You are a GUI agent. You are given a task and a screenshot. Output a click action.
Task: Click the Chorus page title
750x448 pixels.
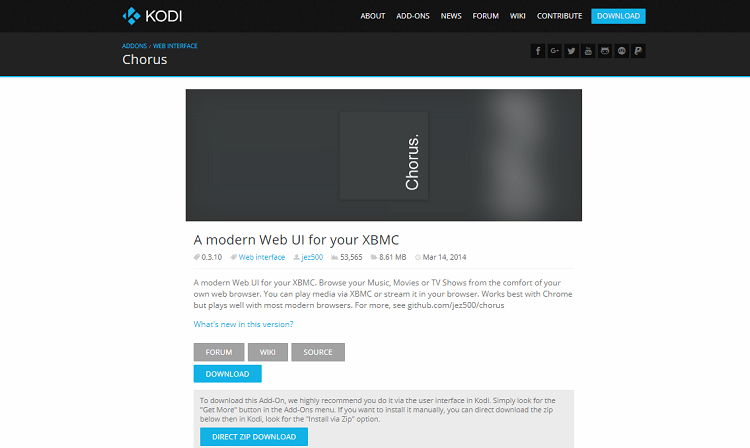144,59
